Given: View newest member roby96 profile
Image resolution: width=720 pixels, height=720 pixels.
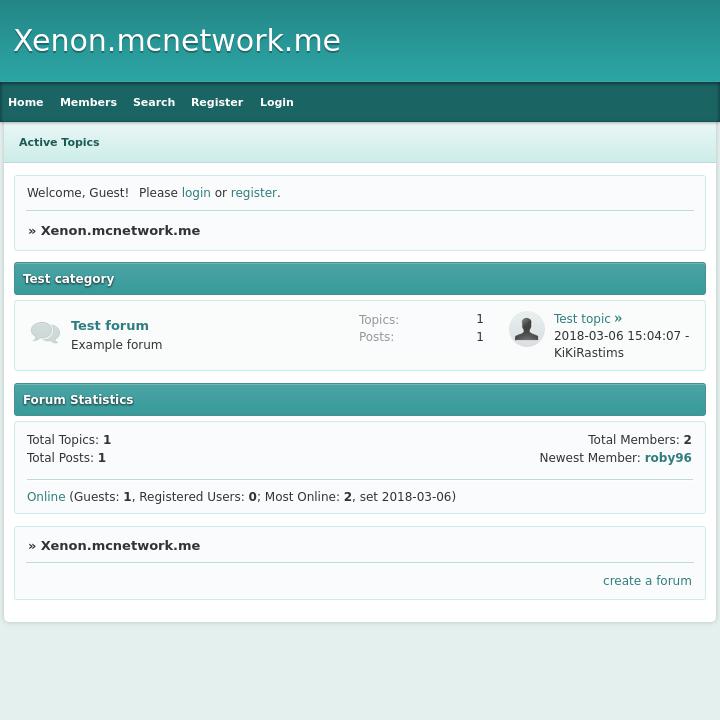Looking at the screenshot, I should point(668,458).
